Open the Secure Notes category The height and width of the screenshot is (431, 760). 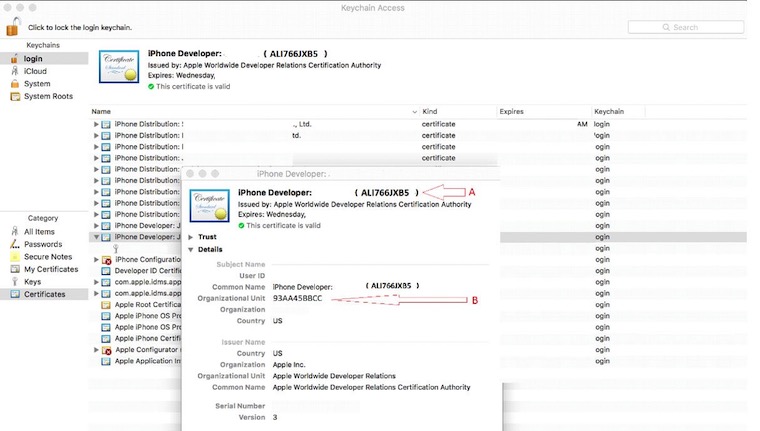tap(48, 256)
